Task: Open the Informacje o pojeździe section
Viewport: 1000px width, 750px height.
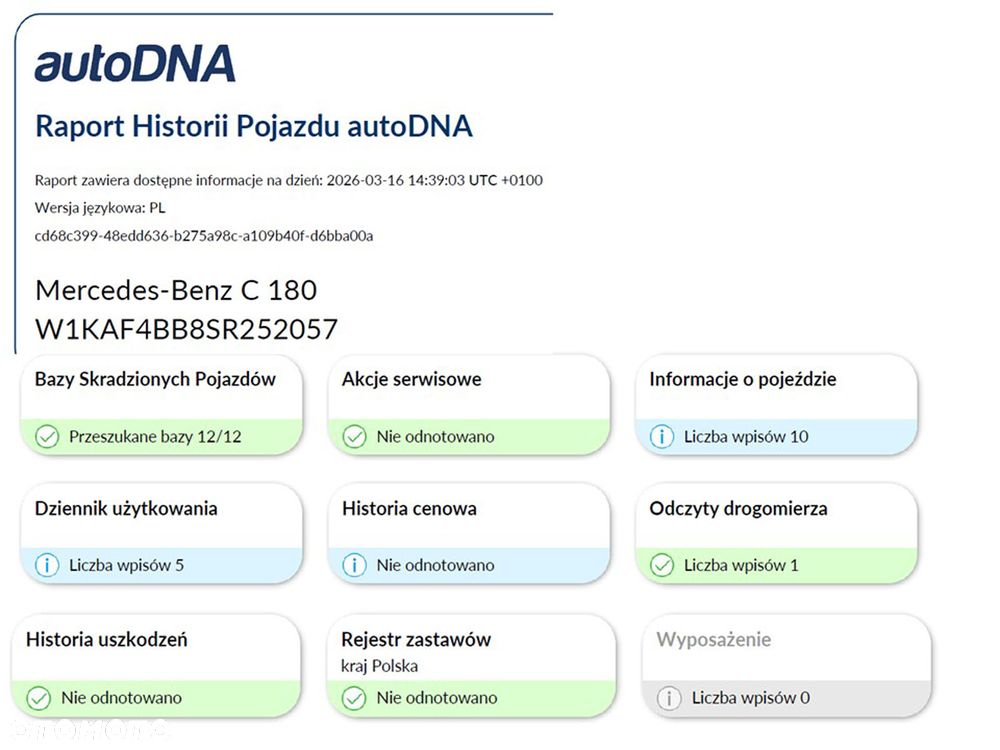Action: pyautogui.click(x=776, y=405)
